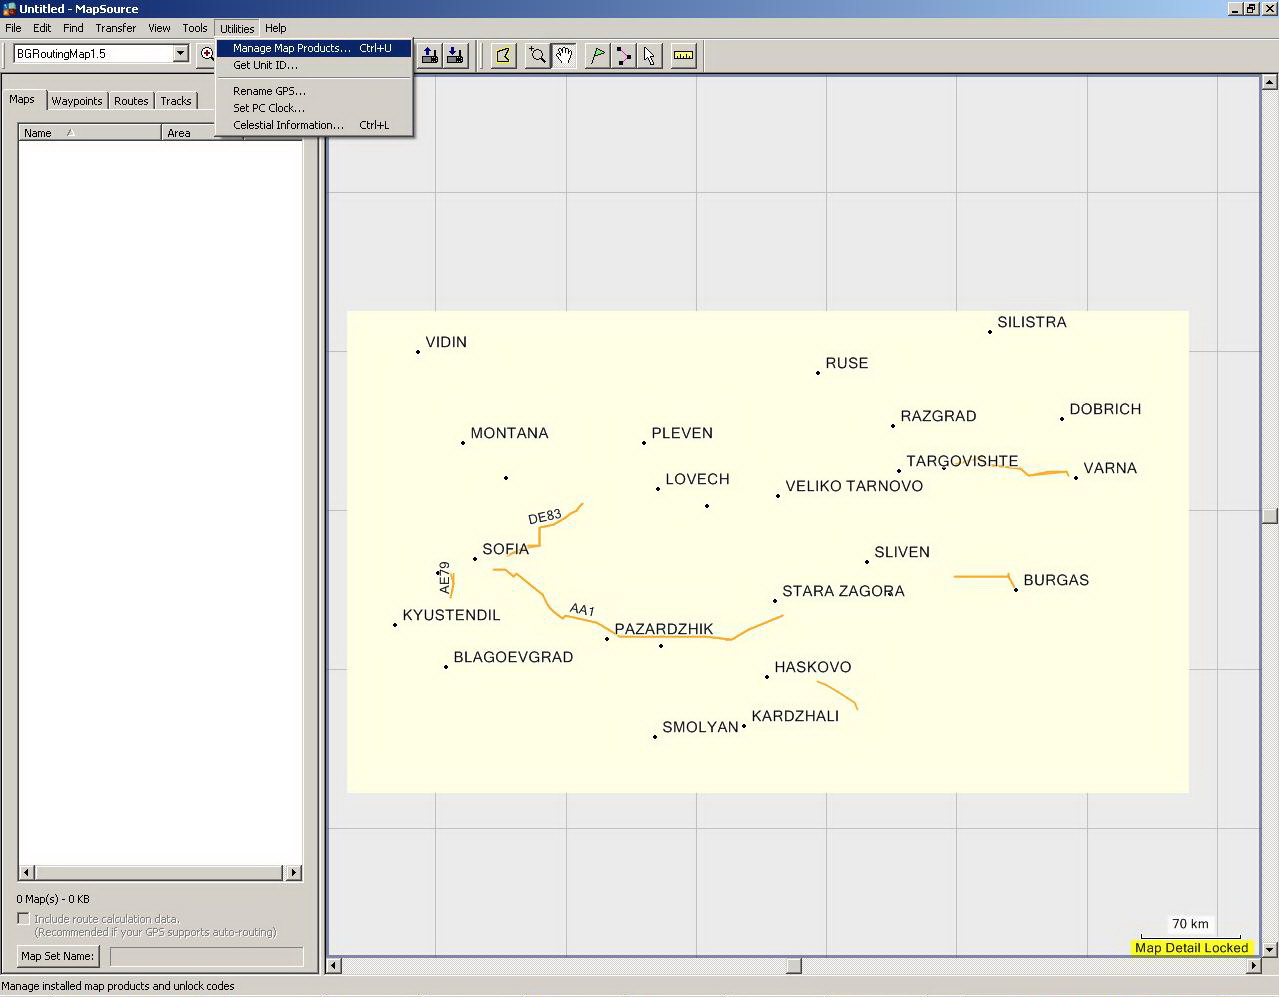This screenshot has height=997, width=1279.
Task: Click the Zoom In icon beside map selector
Action: pos(207,54)
